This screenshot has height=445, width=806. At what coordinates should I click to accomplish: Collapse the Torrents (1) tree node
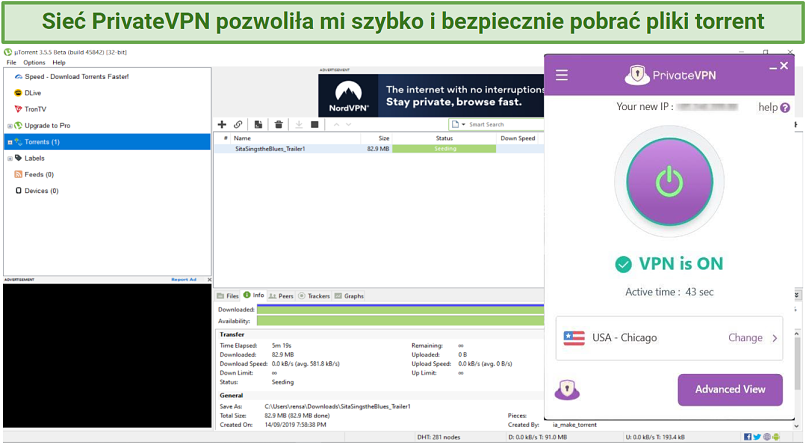10,142
